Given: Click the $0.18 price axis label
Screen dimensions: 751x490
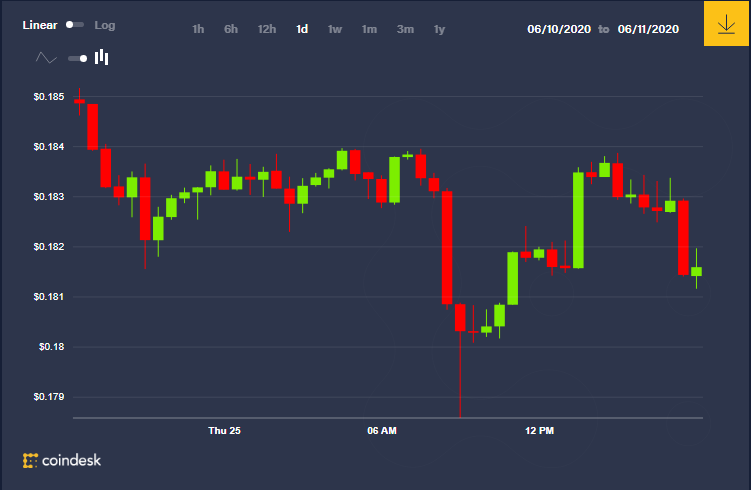Looking at the screenshot, I should [x=51, y=347].
